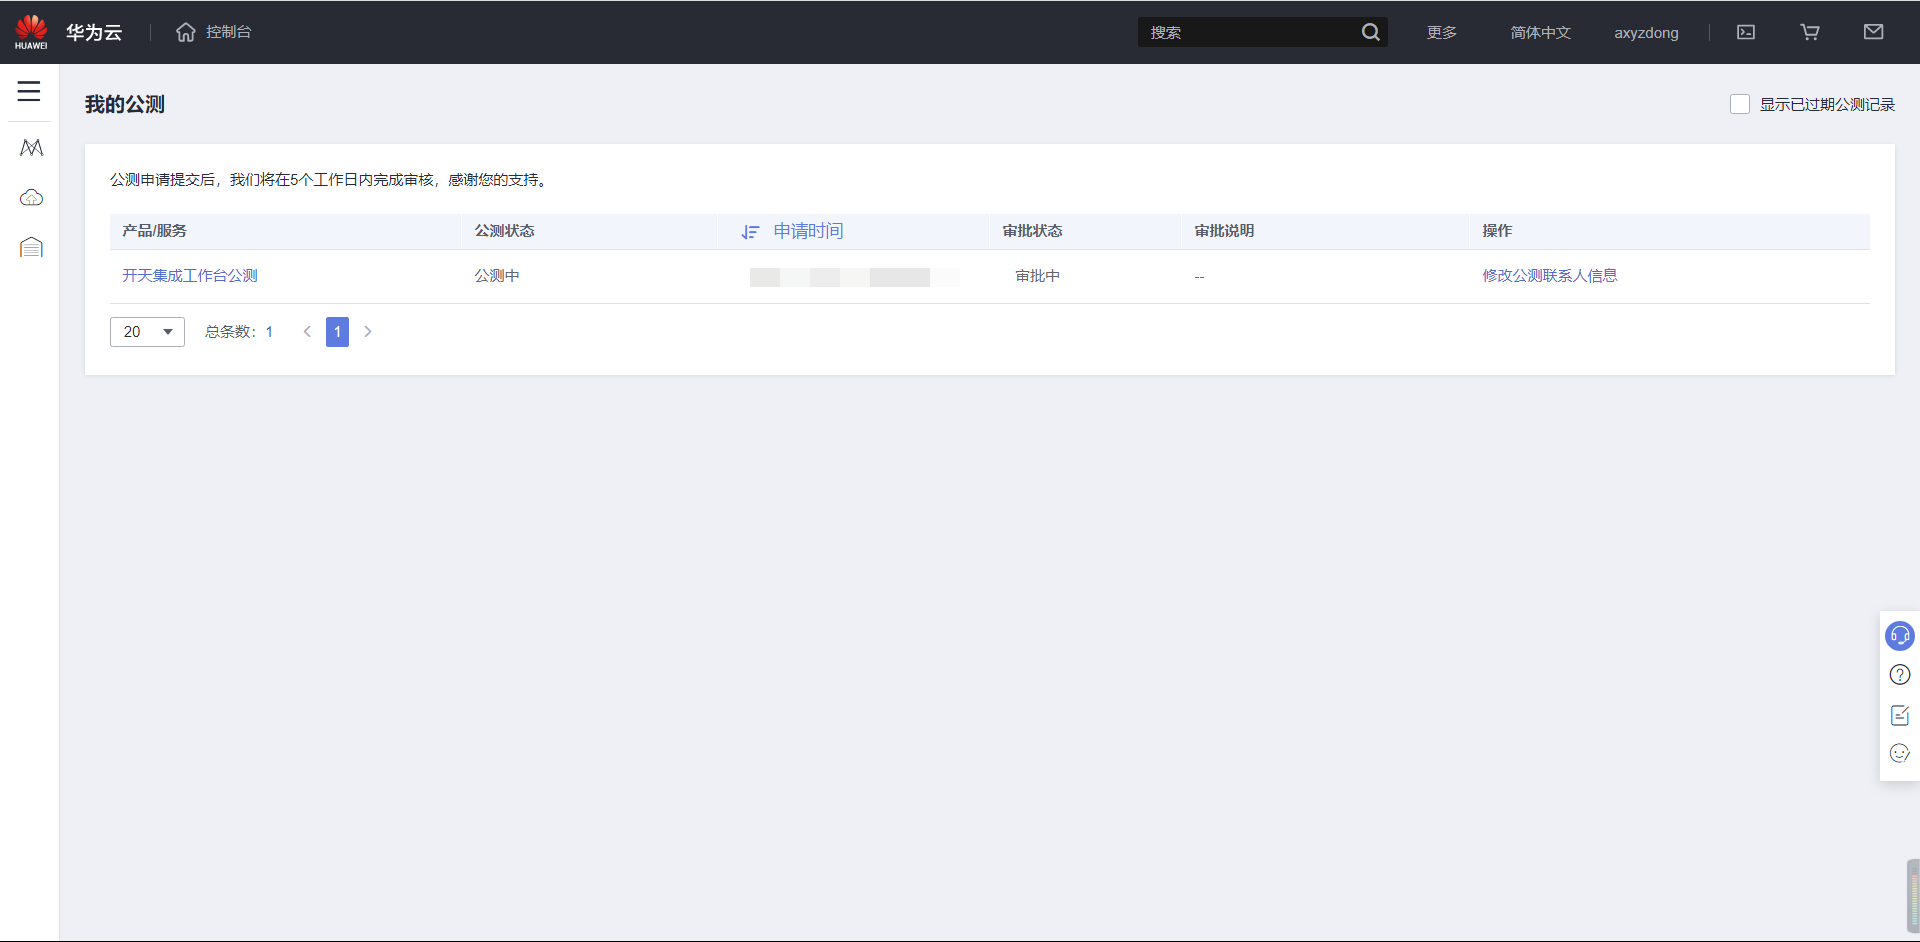Click the building-shaped sidebar icon
The image size is (1920, 942).
(31, 246)
